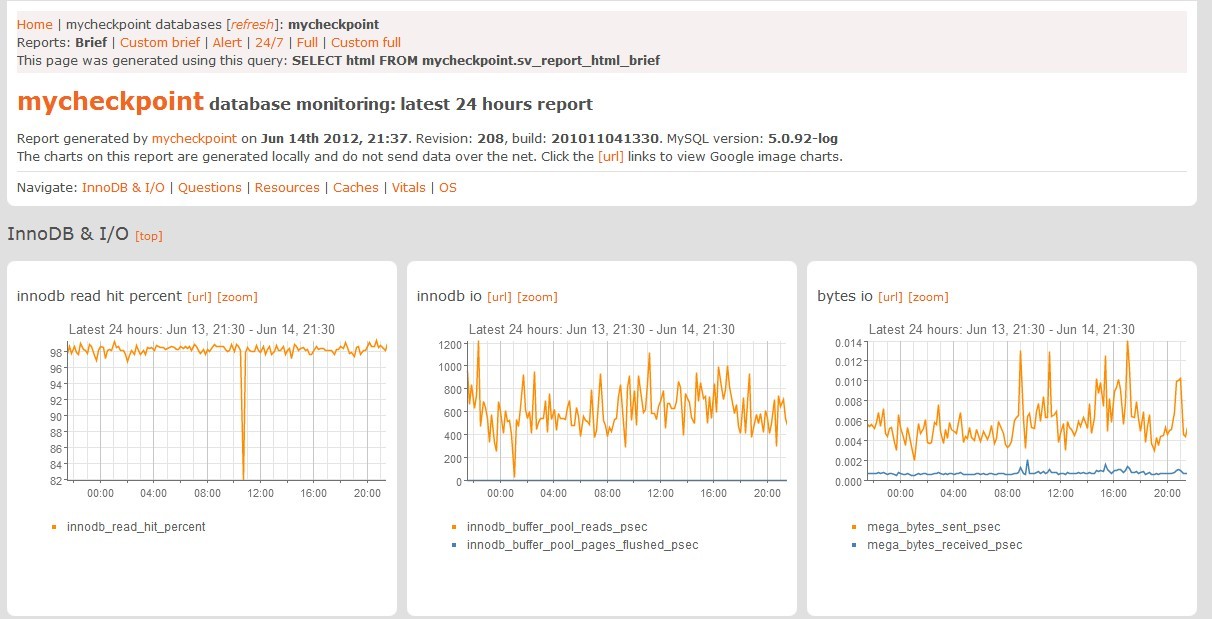
Task: Zoom the bytes io chart
Action: [x=928, y=297]
